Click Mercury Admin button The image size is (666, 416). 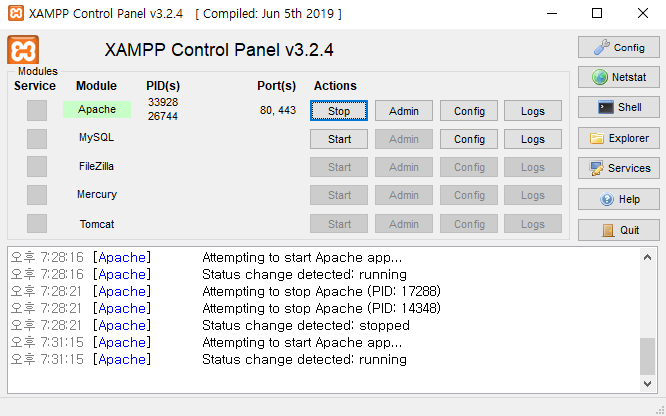(x=404, y=195)
